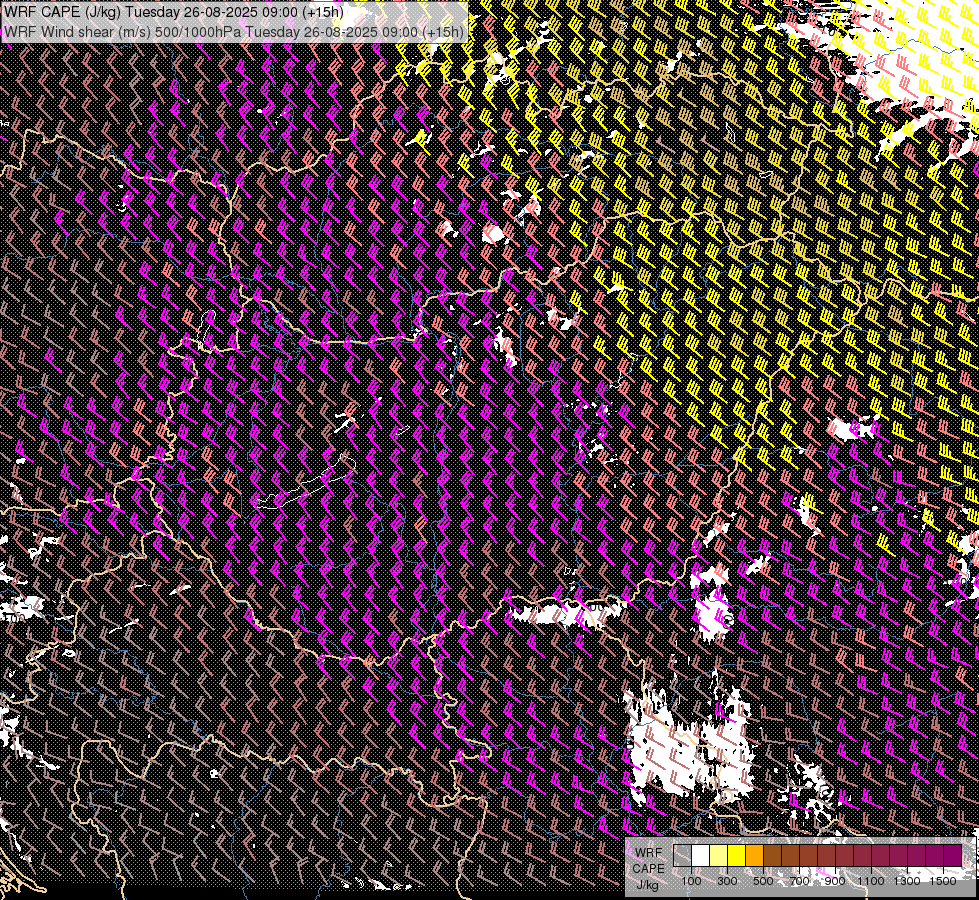979x900 pixels.
Task: Click the WRF CAPE title line
Action: (x=174, y=12)
